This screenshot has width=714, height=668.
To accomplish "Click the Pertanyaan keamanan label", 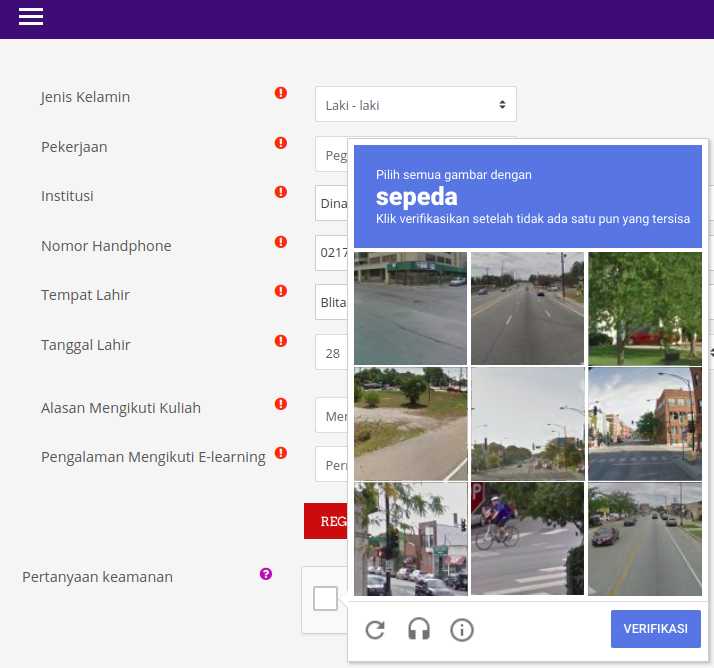I will pyautogui.click(x=97, y=577).
